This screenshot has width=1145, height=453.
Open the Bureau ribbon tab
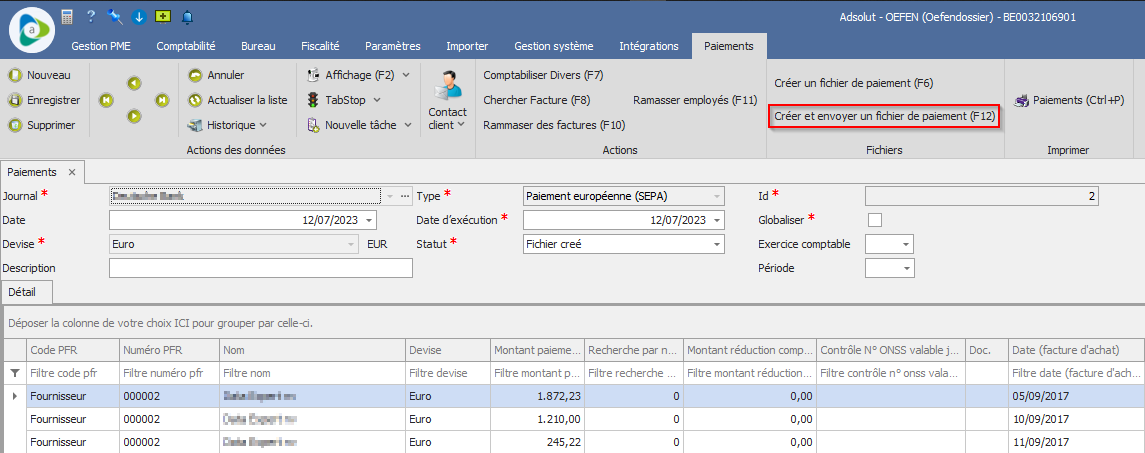pyautogui.click(x=259, y=46)
